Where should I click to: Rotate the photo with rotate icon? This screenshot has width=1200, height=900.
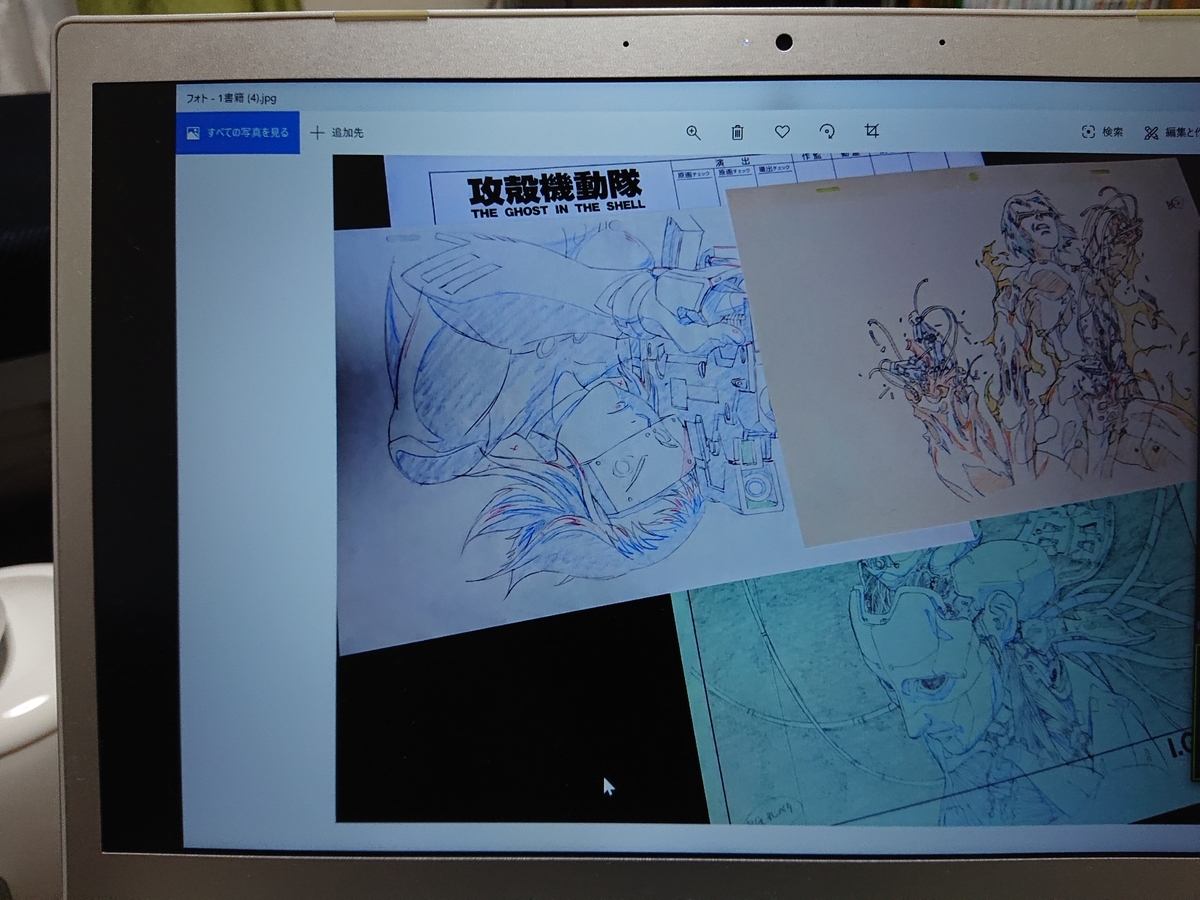(x=826, y=132)
